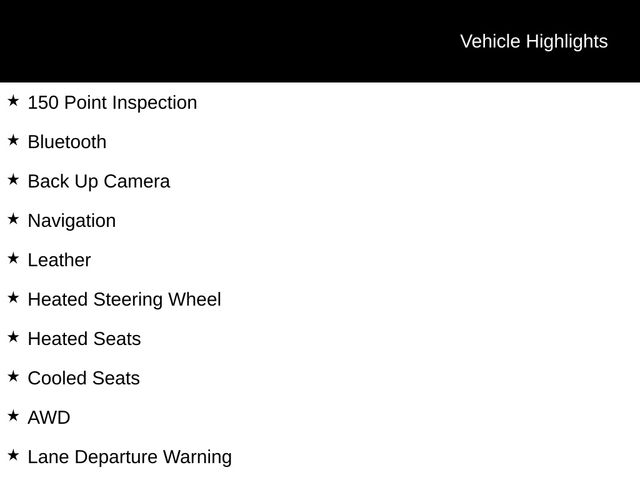Select the Heated Seats text

point(84,339)
